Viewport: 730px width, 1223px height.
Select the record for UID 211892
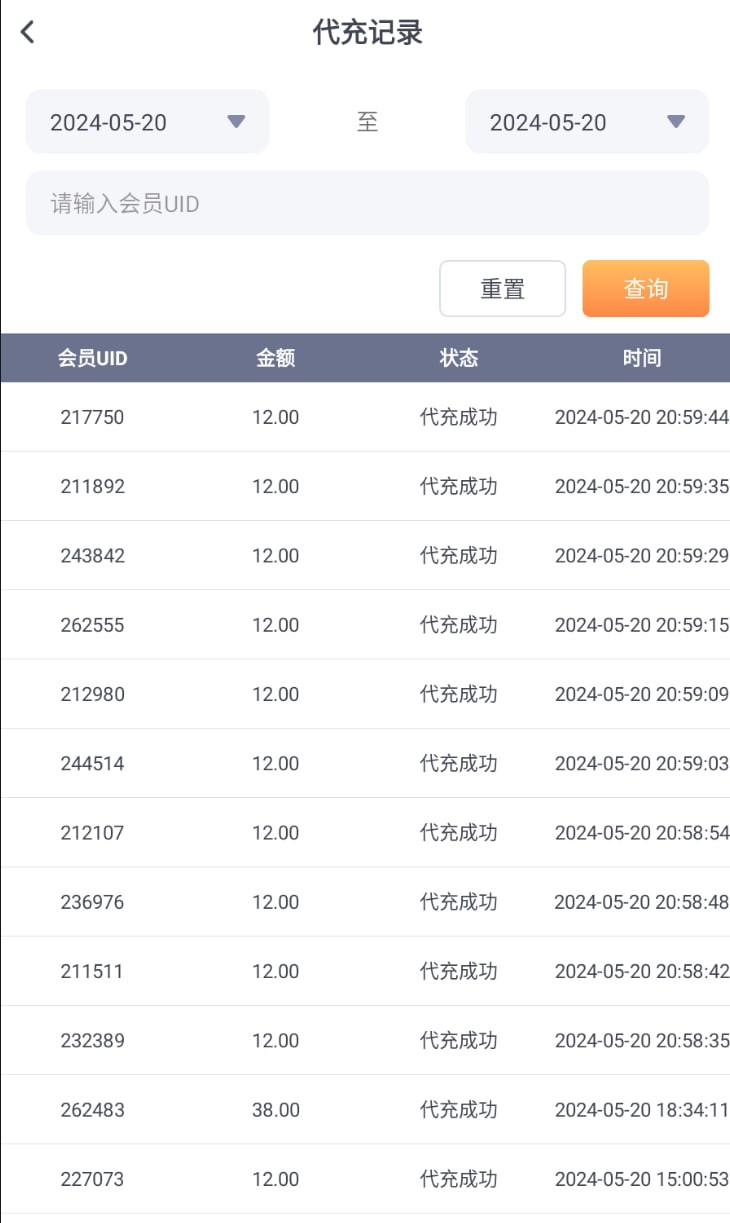(92, 487)
